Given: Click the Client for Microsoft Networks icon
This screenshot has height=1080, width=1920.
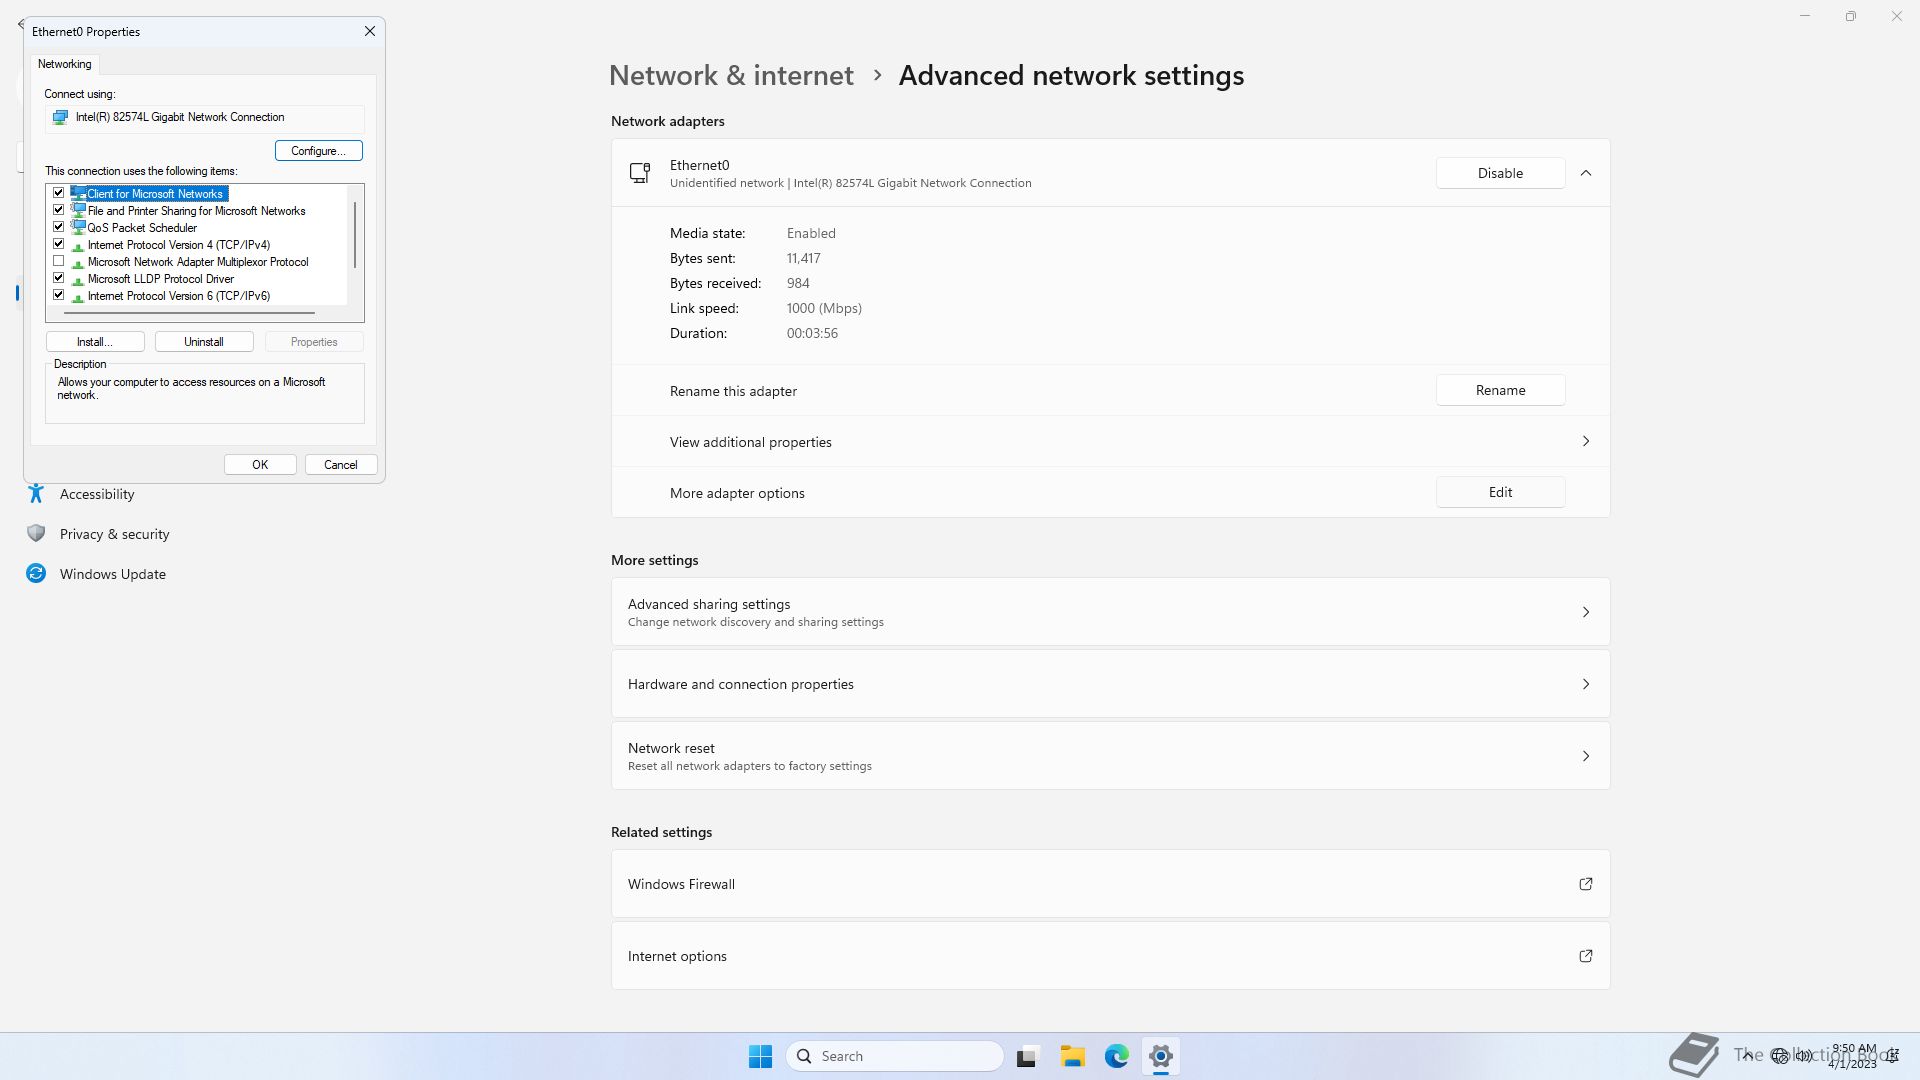Looking at the screenshot, I should tap(78, 193).
